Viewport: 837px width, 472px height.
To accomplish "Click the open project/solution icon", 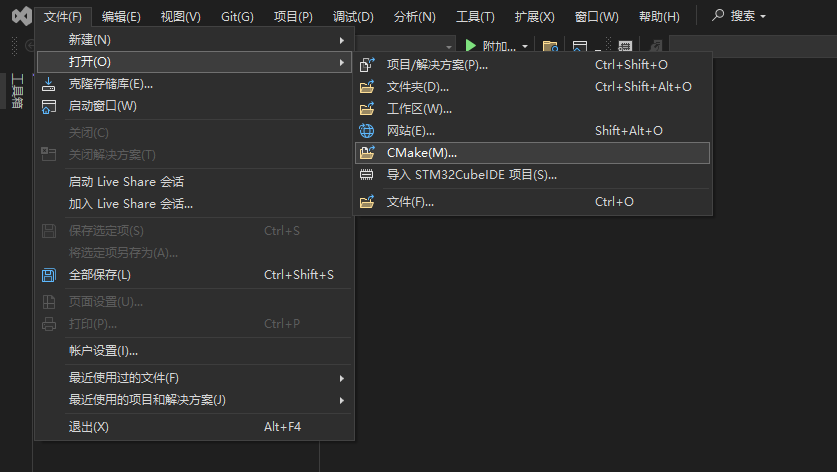I will click(x=367, y=65).
